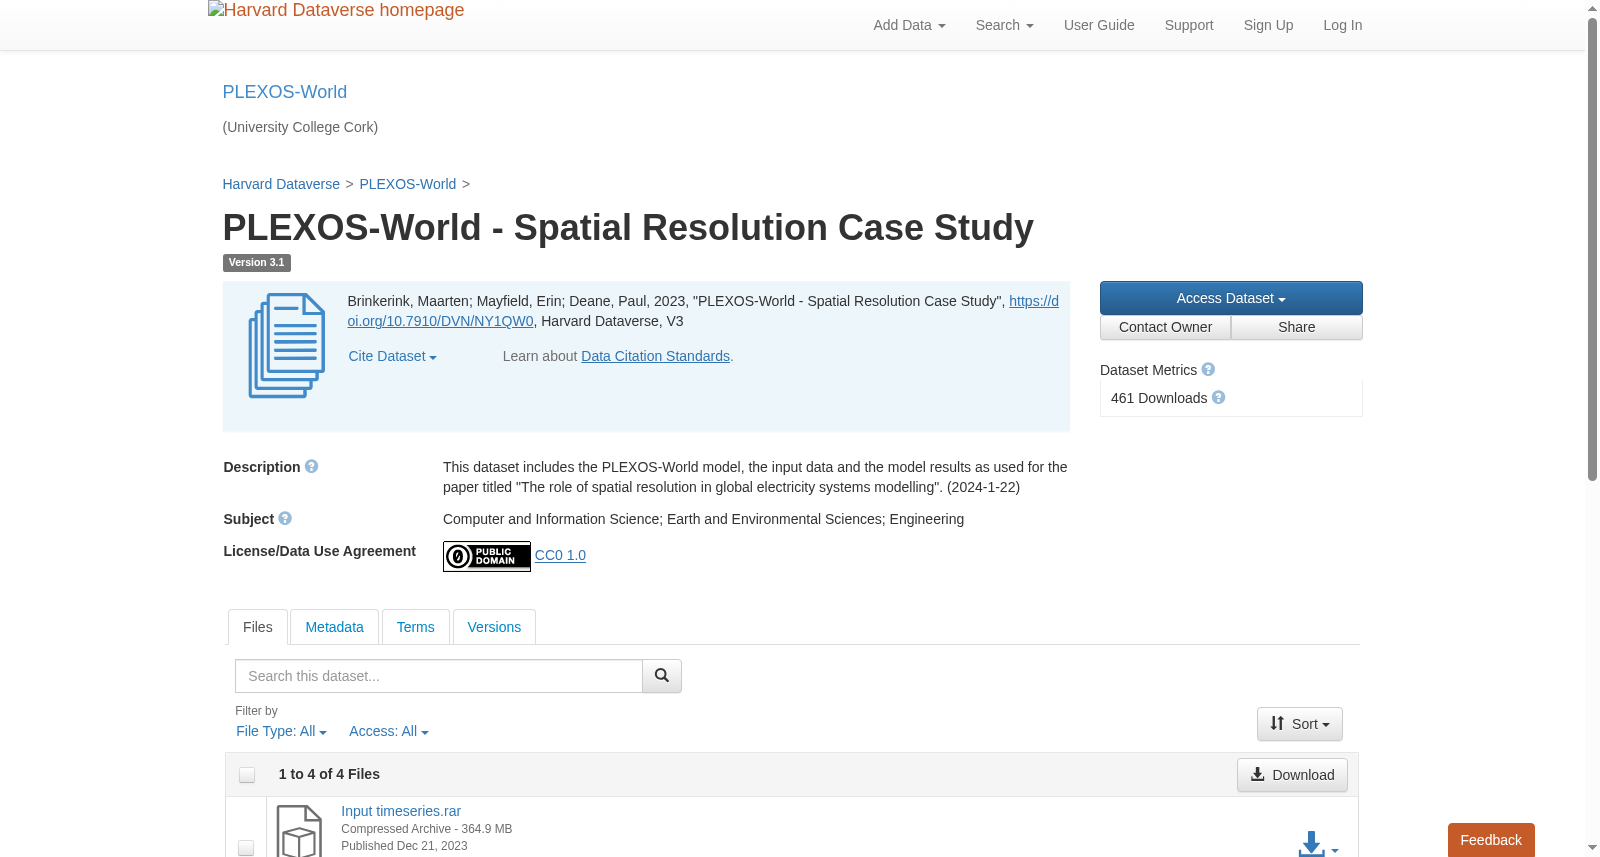
Task: Click the help icon next to Subject
Action: (x=285, y=519)
